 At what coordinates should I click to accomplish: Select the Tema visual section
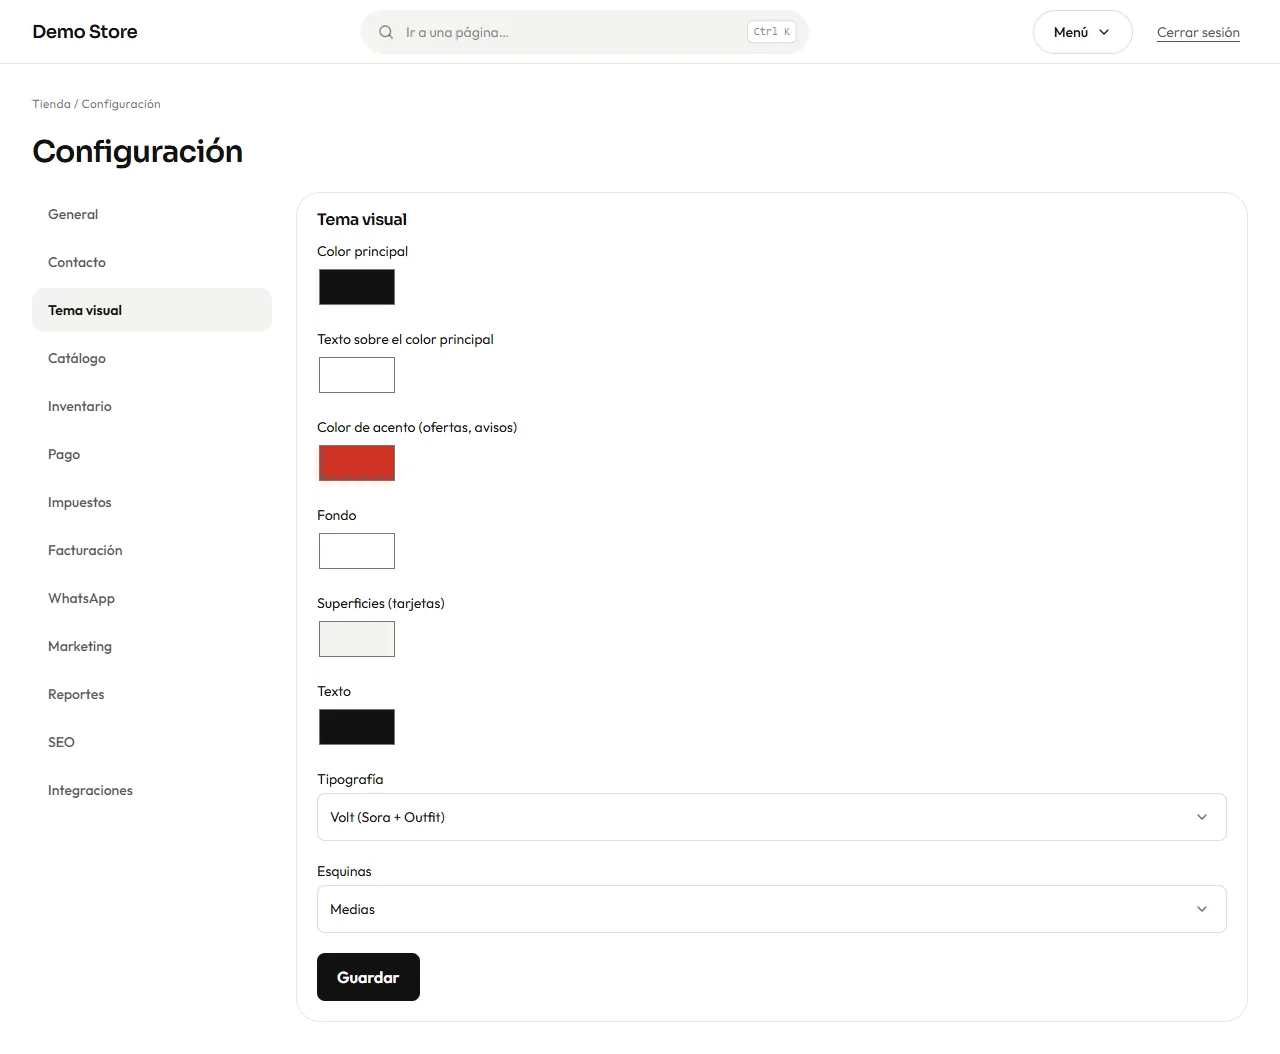click(x=152, y=310)
